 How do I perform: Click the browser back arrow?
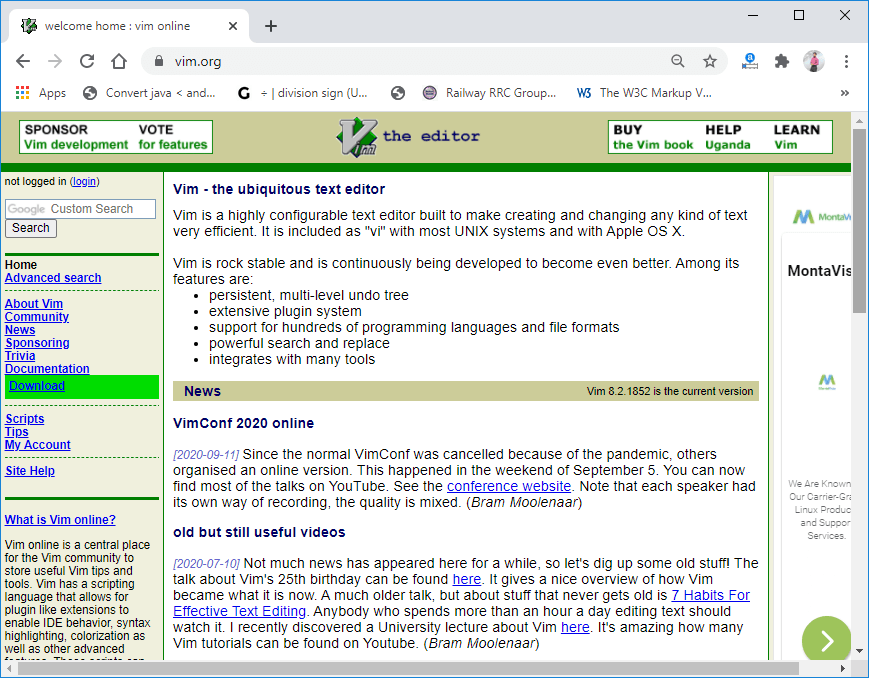click(x=23, y=61)
